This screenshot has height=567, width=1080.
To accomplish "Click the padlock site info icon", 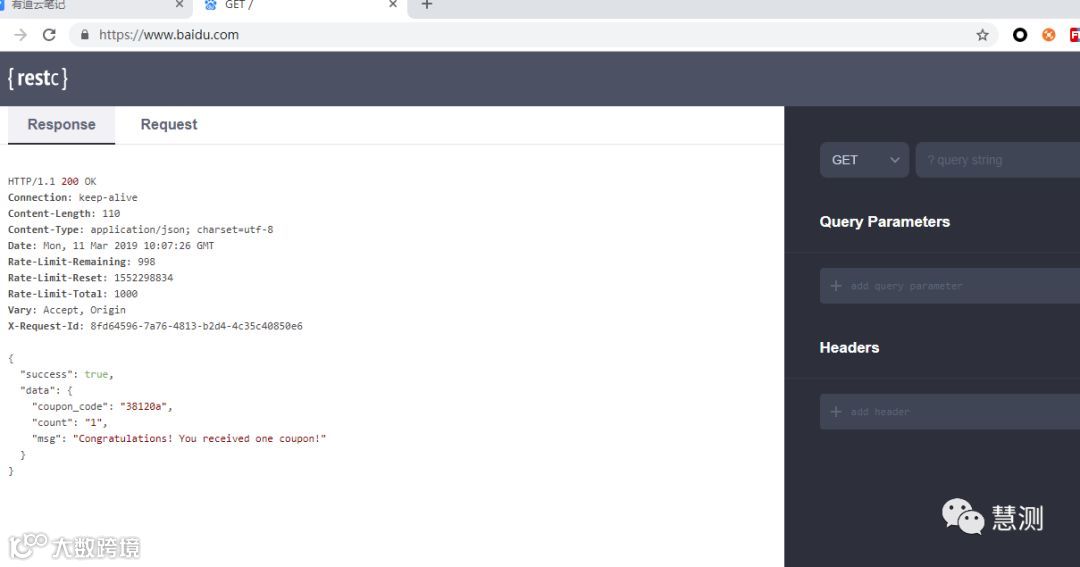I will [x=85, y=34].
